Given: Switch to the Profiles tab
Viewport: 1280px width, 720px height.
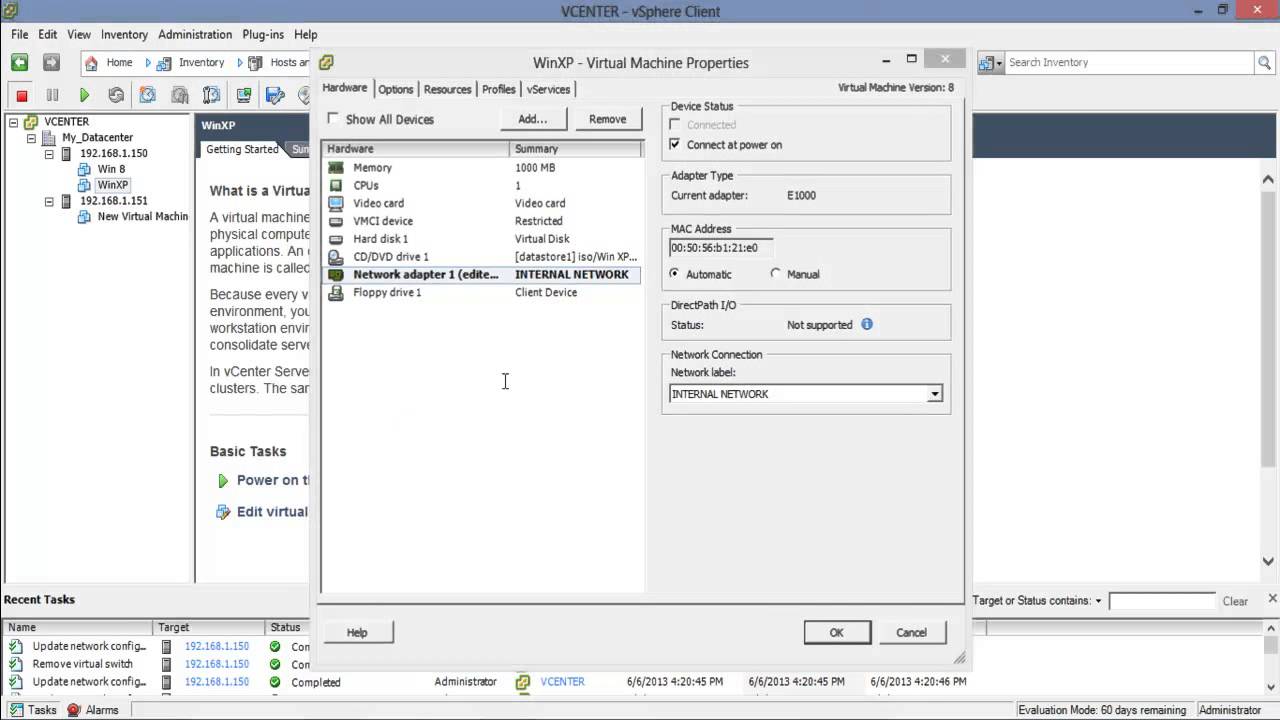Looking at the screenshot, I should coord(499,89).
